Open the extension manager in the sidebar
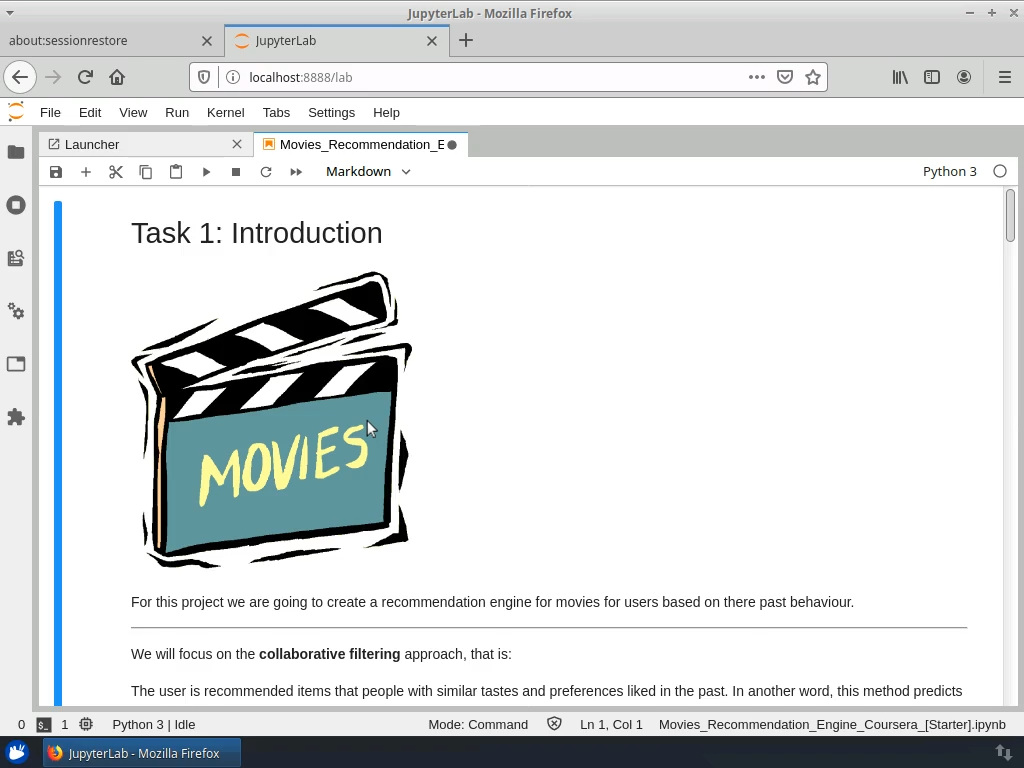The height and width of the screenshot is (768, 1024). [16, 417]
